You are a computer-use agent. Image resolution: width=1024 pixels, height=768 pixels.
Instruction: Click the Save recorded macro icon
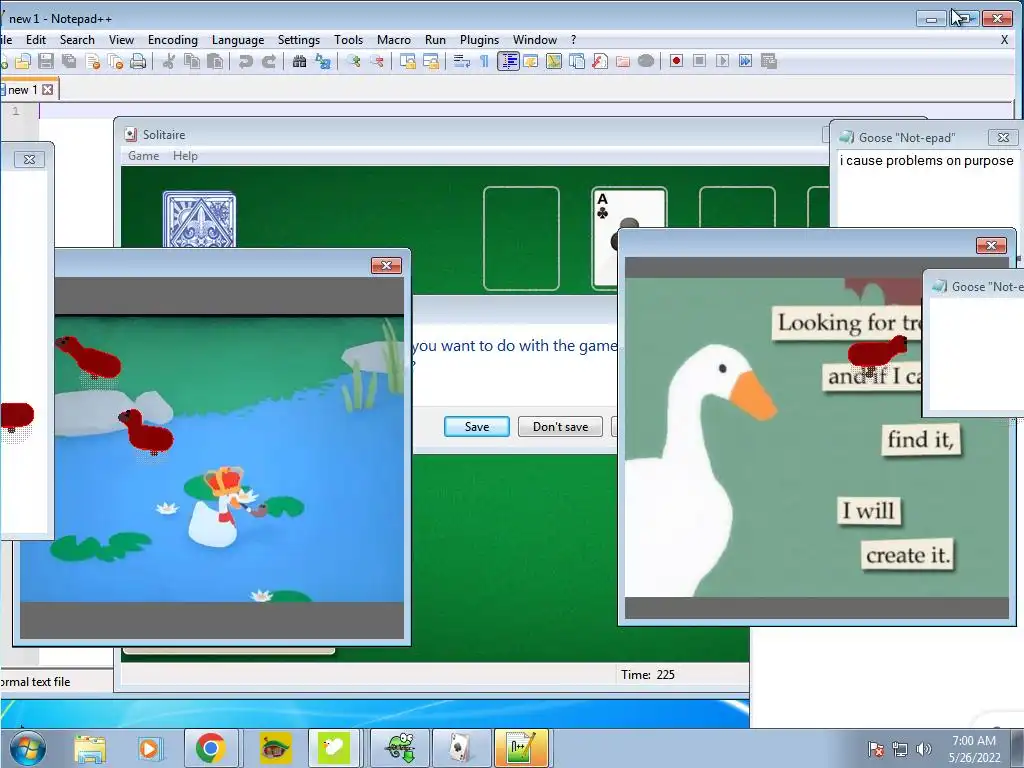tap(769, 61)
